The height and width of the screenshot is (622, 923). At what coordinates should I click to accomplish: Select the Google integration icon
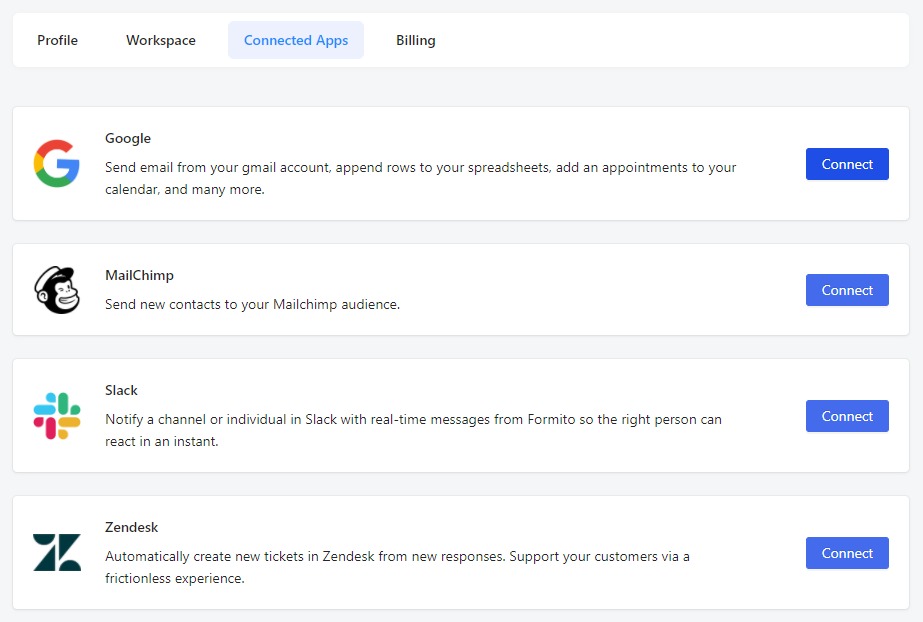coord(57,164)
